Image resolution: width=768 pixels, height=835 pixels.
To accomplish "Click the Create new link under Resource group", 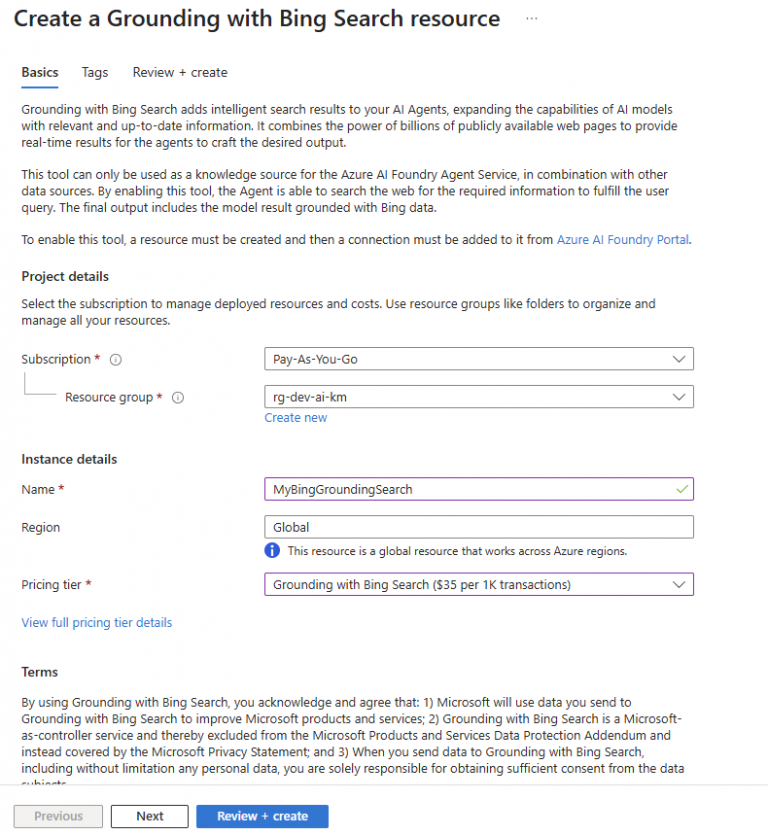I will (x=295, y=417).
